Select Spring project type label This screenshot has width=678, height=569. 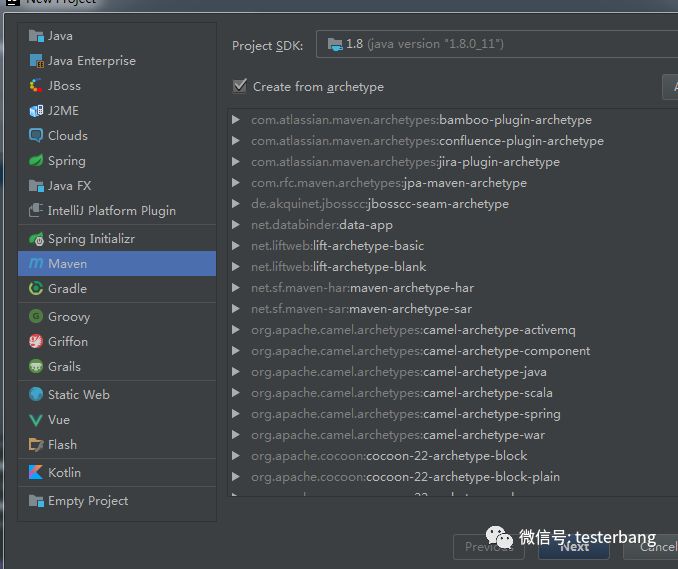[67, 161]
